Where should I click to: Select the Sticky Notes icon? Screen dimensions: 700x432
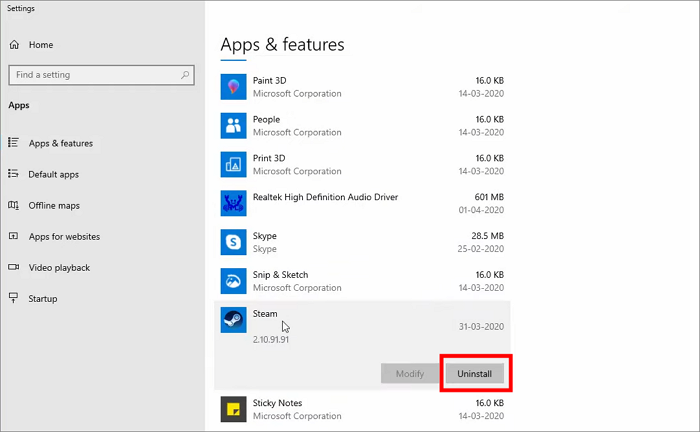click(233, 408)
